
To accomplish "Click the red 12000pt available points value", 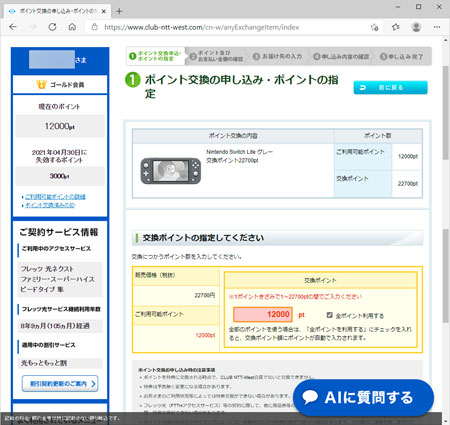I will [205, 335].
